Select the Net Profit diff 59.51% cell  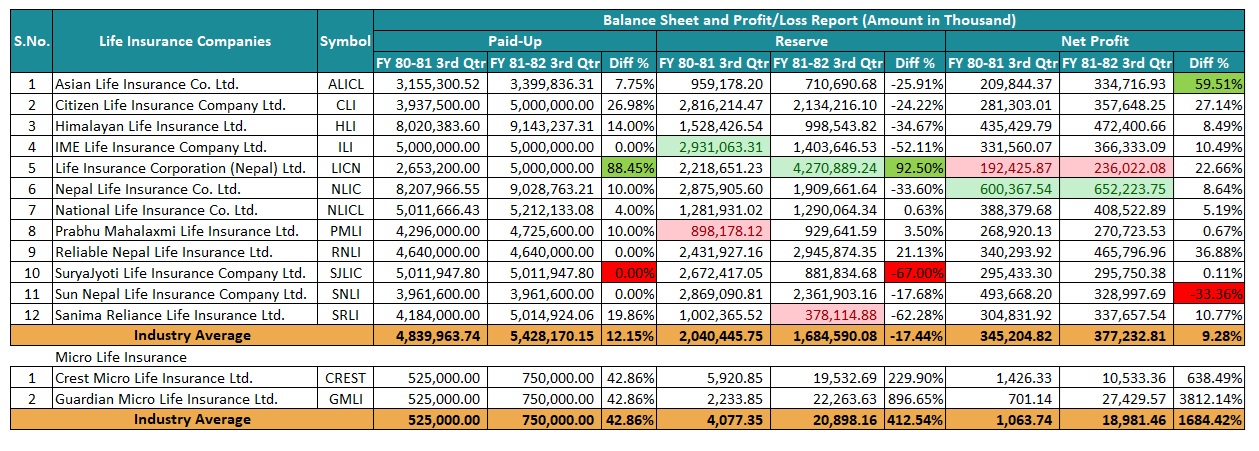point(1210,83)
